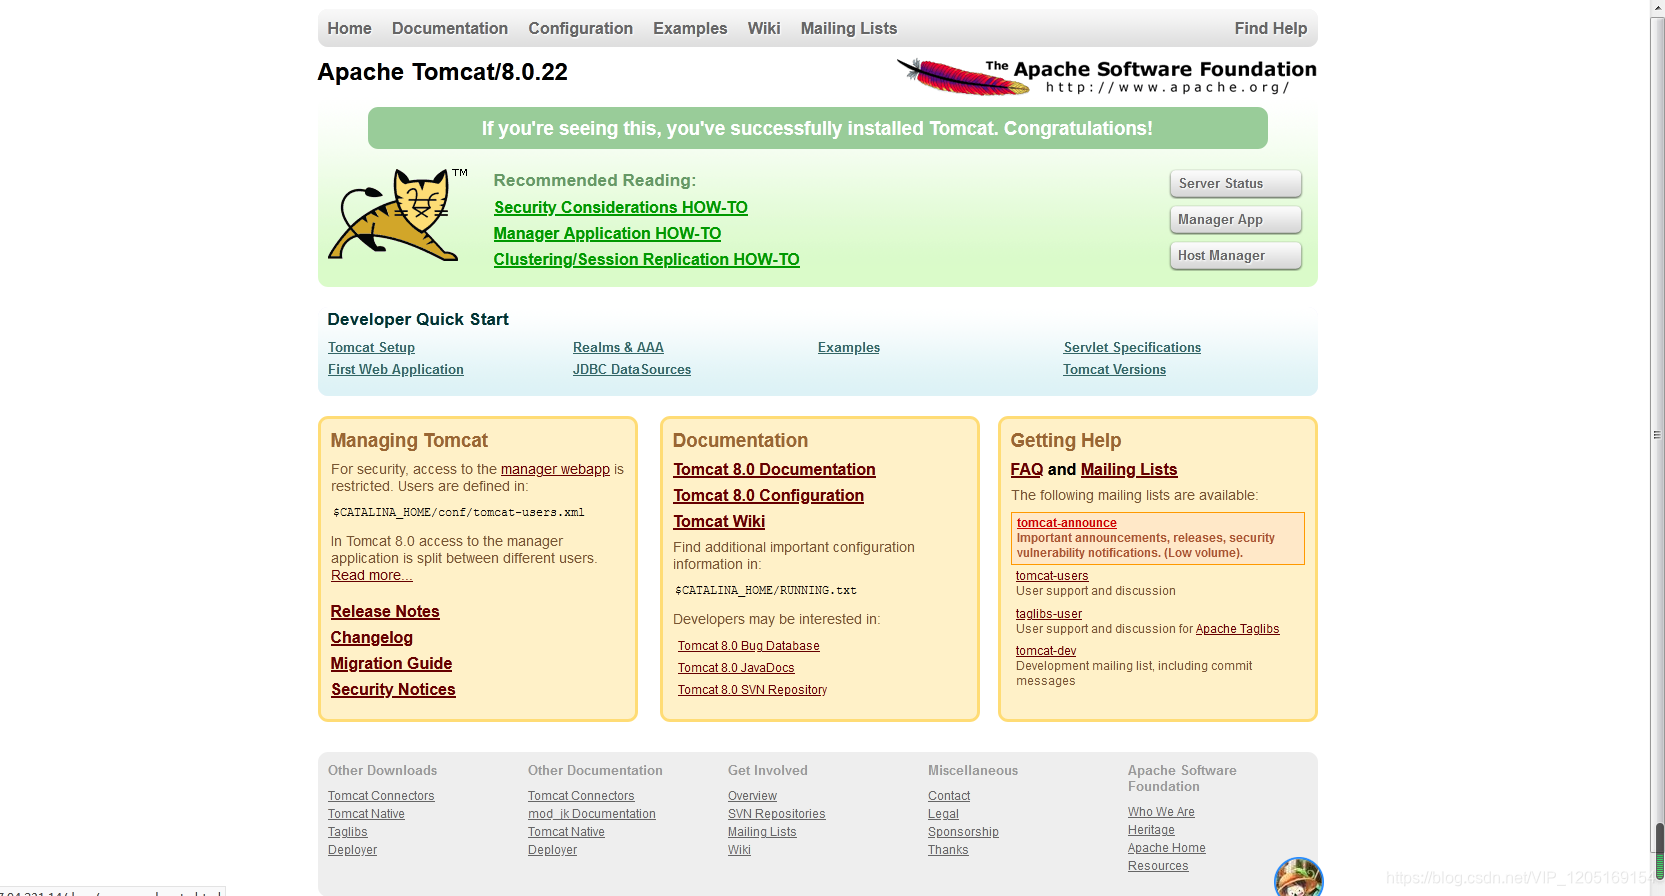Viewport: 1665px width, 896px height.
Task: Open the Contact link
Action: pos(949,796)
